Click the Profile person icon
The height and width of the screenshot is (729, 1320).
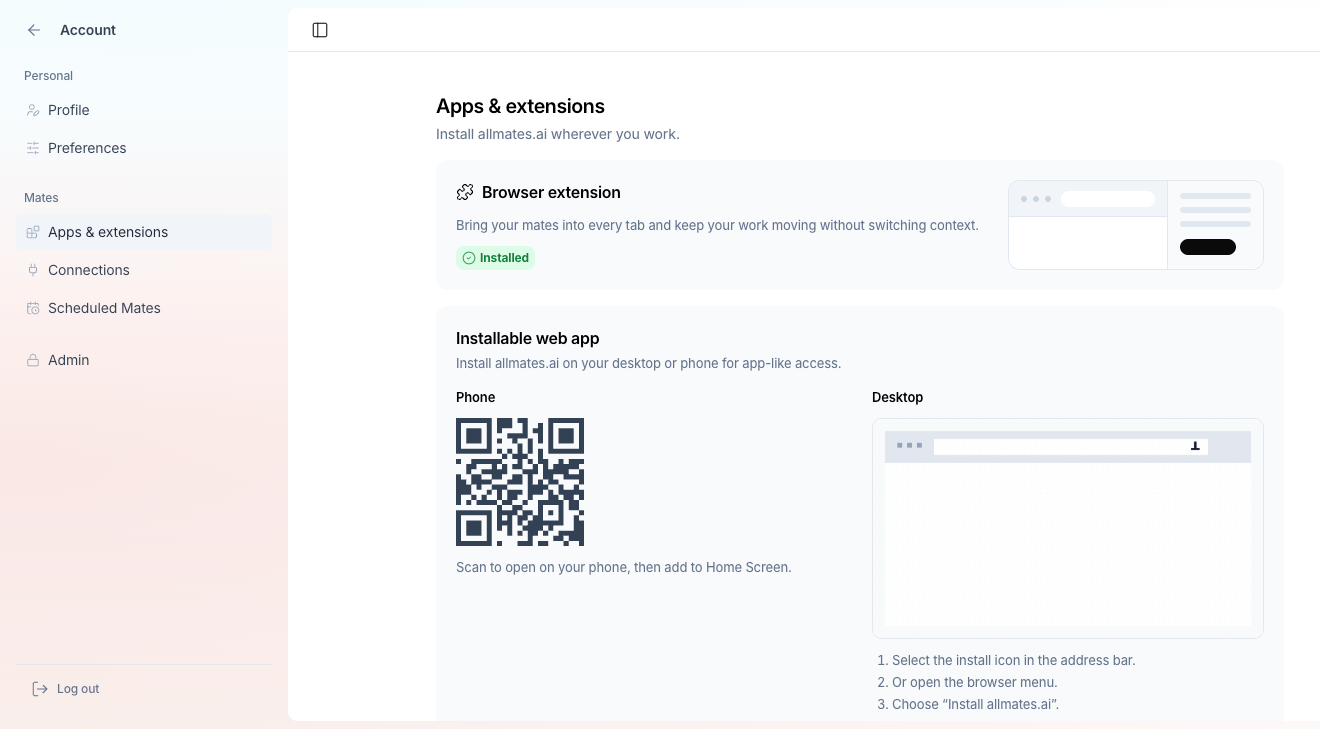tap(33, 110)
